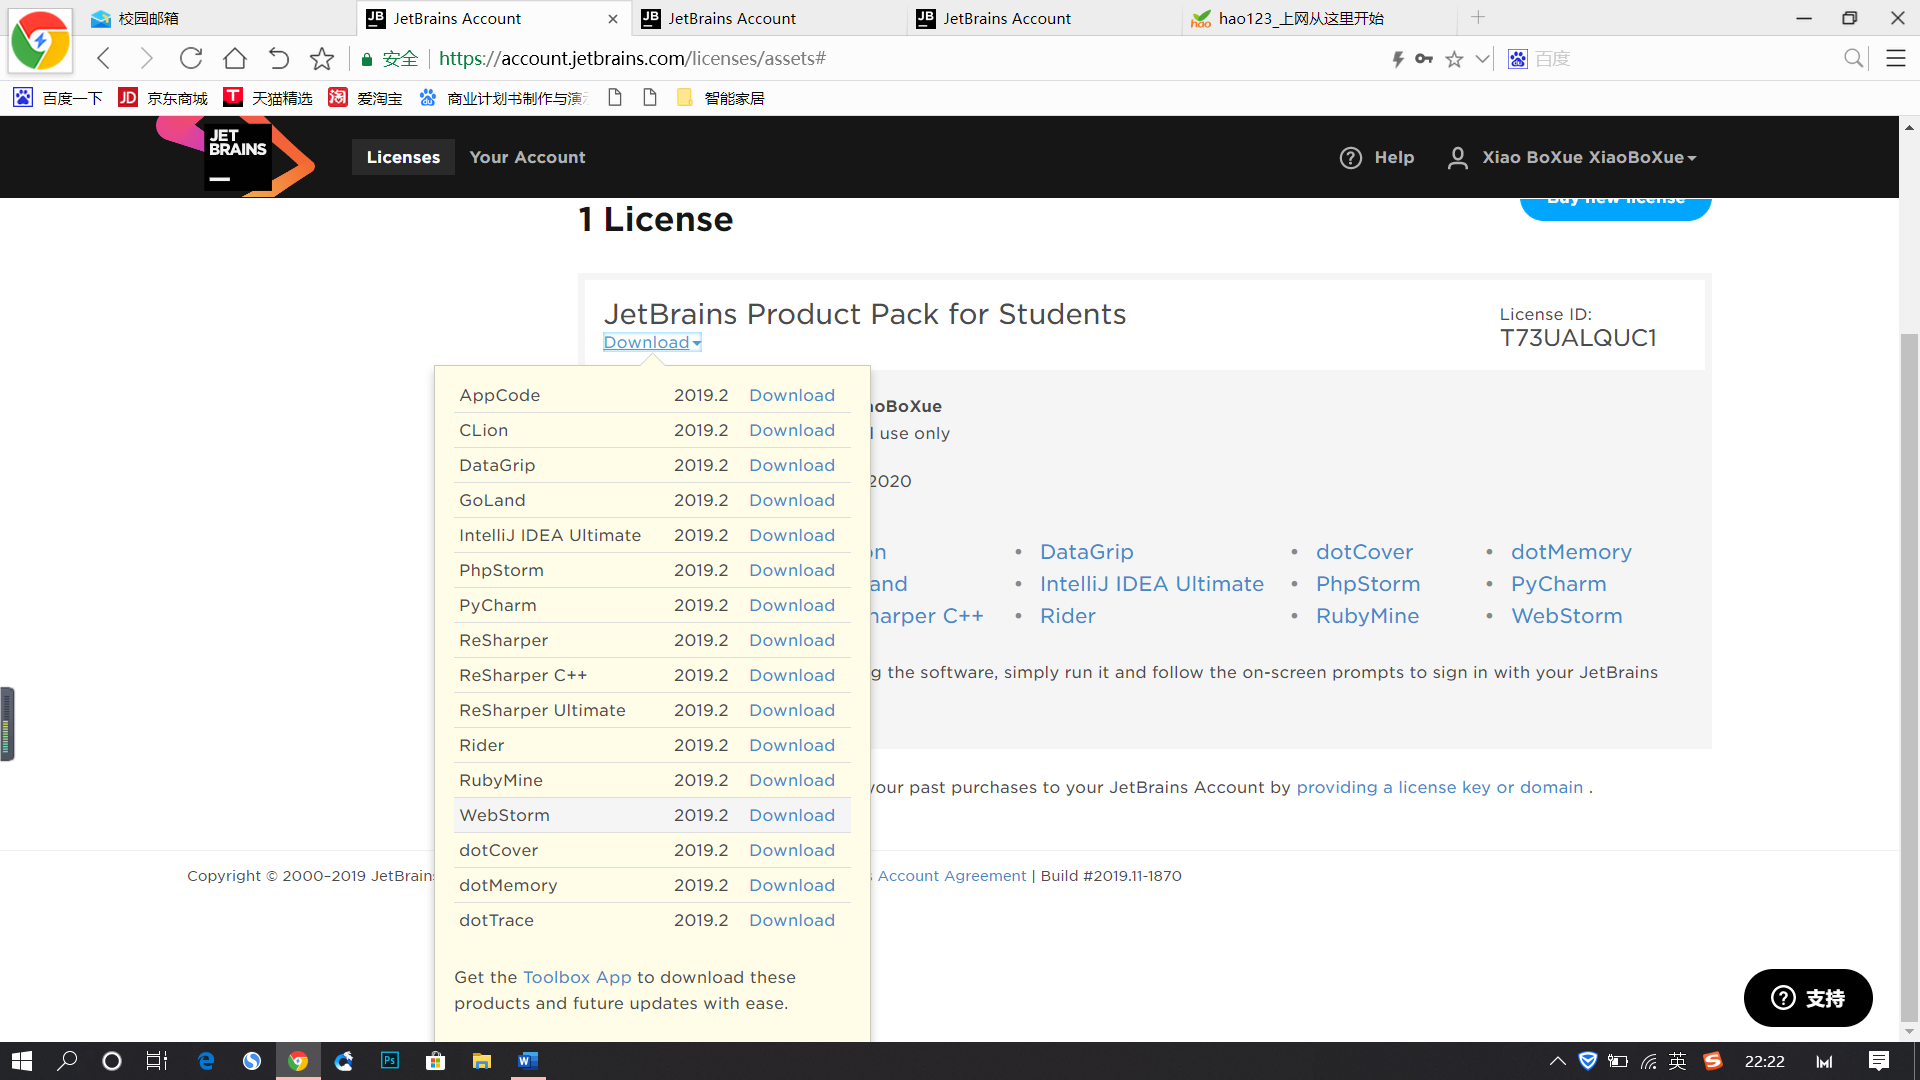This screenshot has height=1080, width=1920.
Task: Click the search magnifier icon in browser toolbar
Action: 1853,58
